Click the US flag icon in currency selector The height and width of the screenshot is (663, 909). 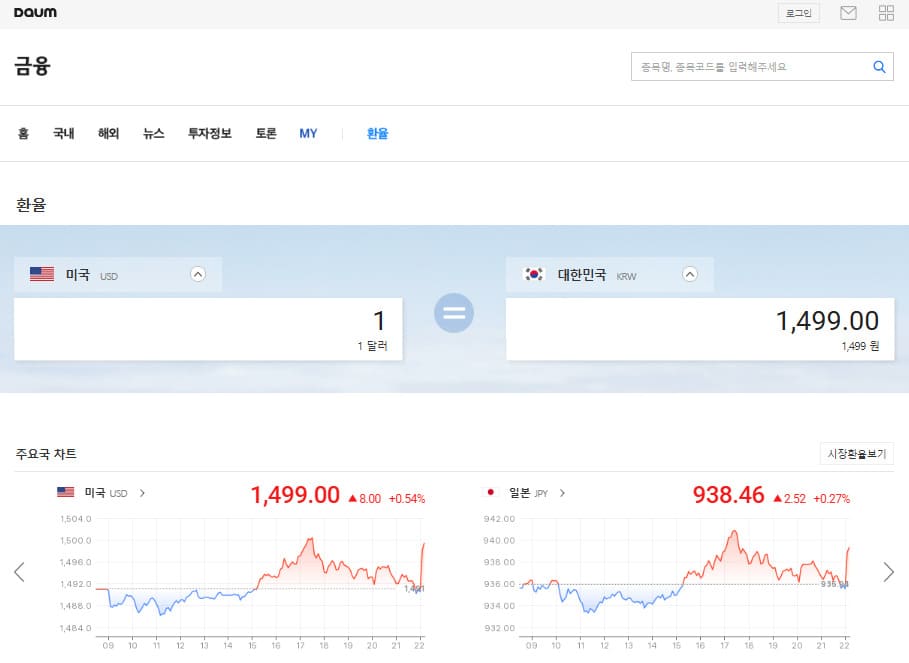coord(40,274)
